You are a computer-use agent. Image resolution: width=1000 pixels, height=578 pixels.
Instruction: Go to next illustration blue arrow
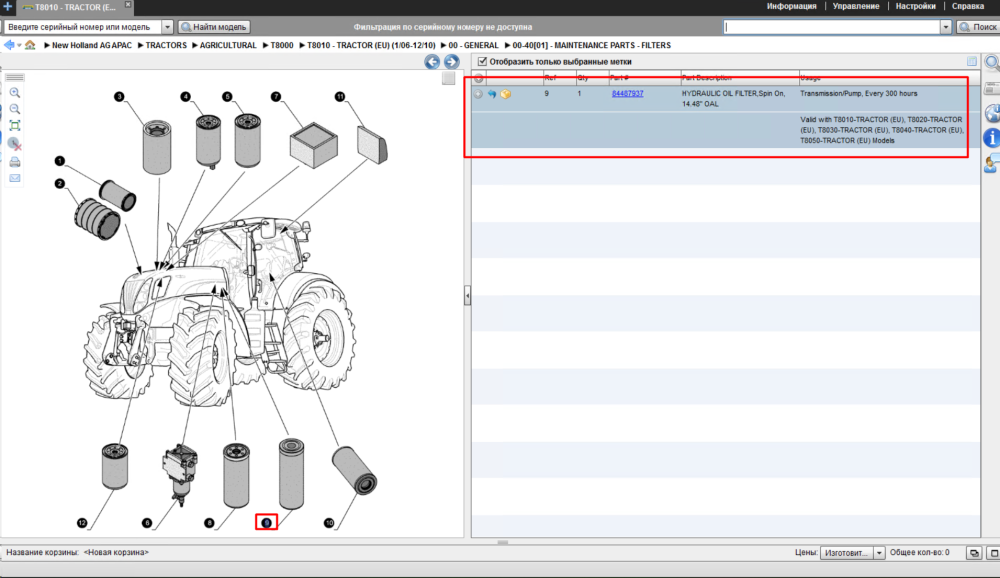451,62
